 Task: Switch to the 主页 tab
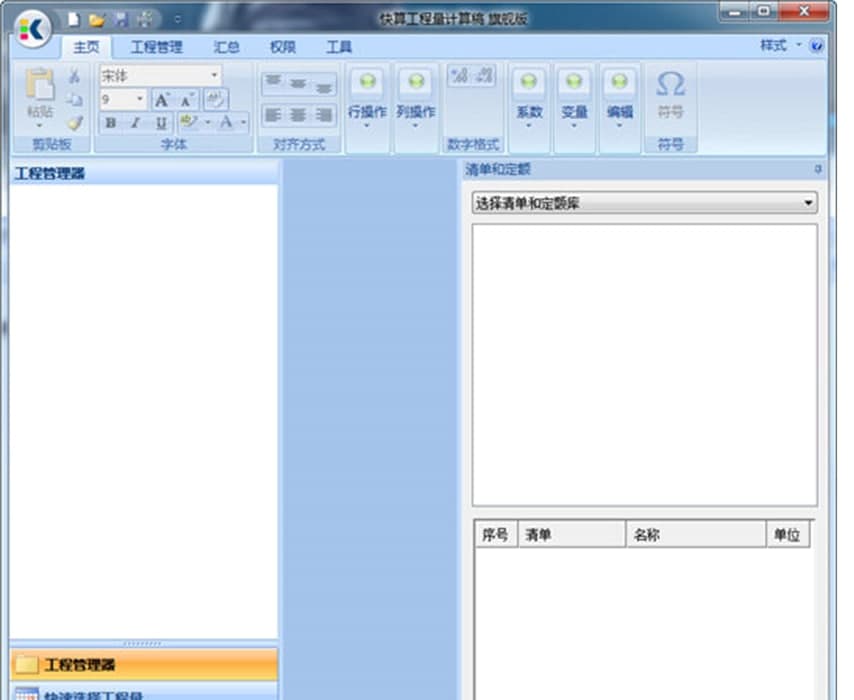point(86,47)
